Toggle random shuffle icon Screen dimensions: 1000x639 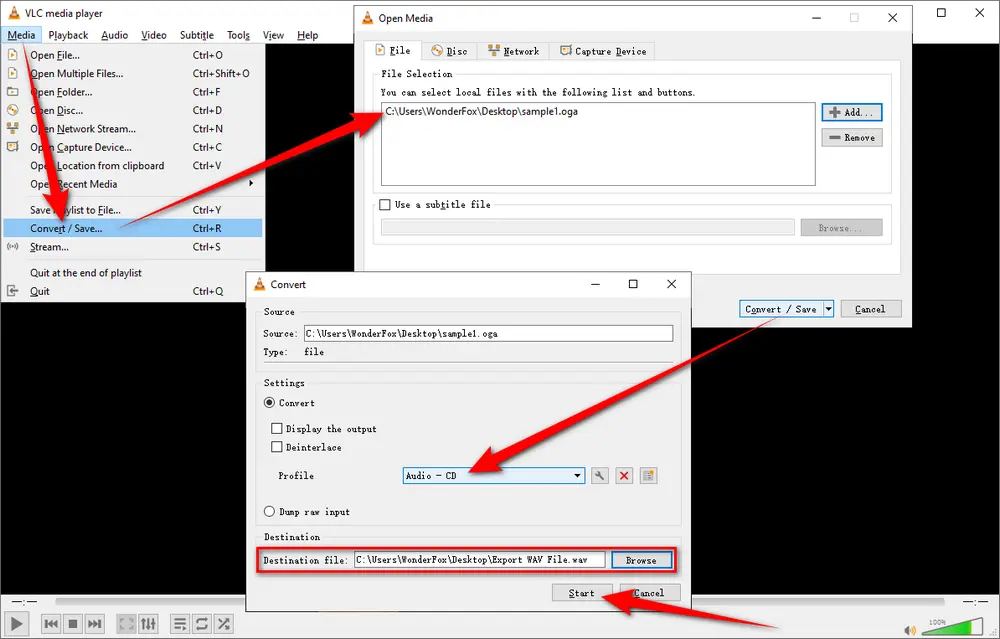pos(224,624)
